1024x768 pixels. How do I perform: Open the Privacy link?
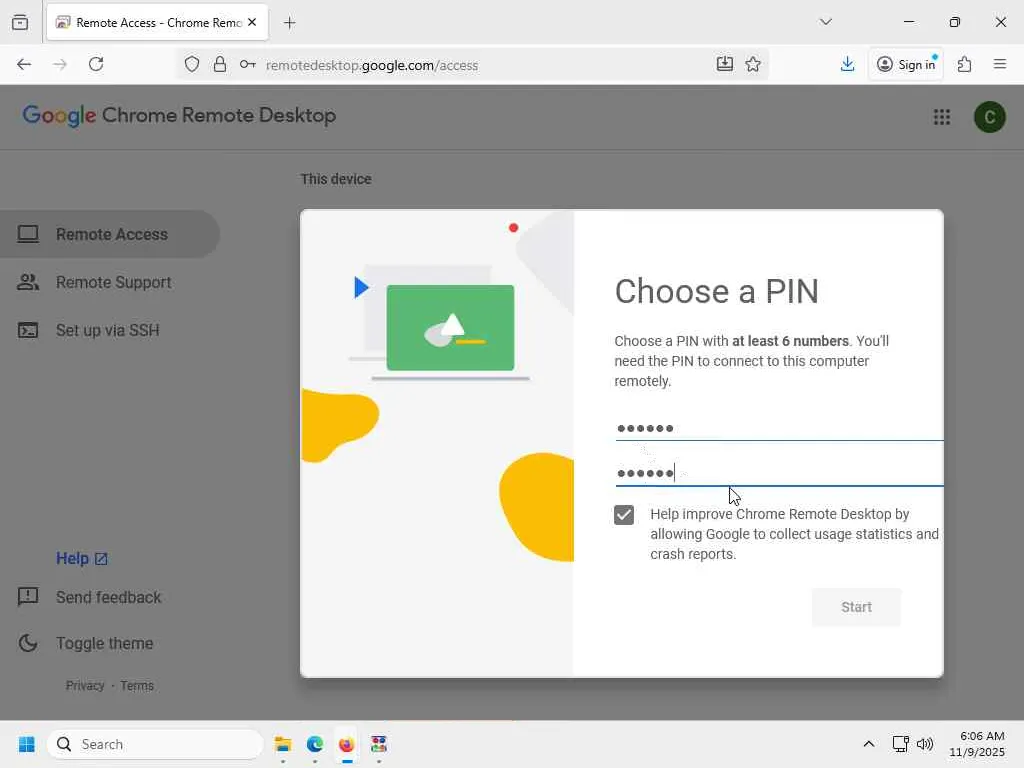click(x=85, y=686)
